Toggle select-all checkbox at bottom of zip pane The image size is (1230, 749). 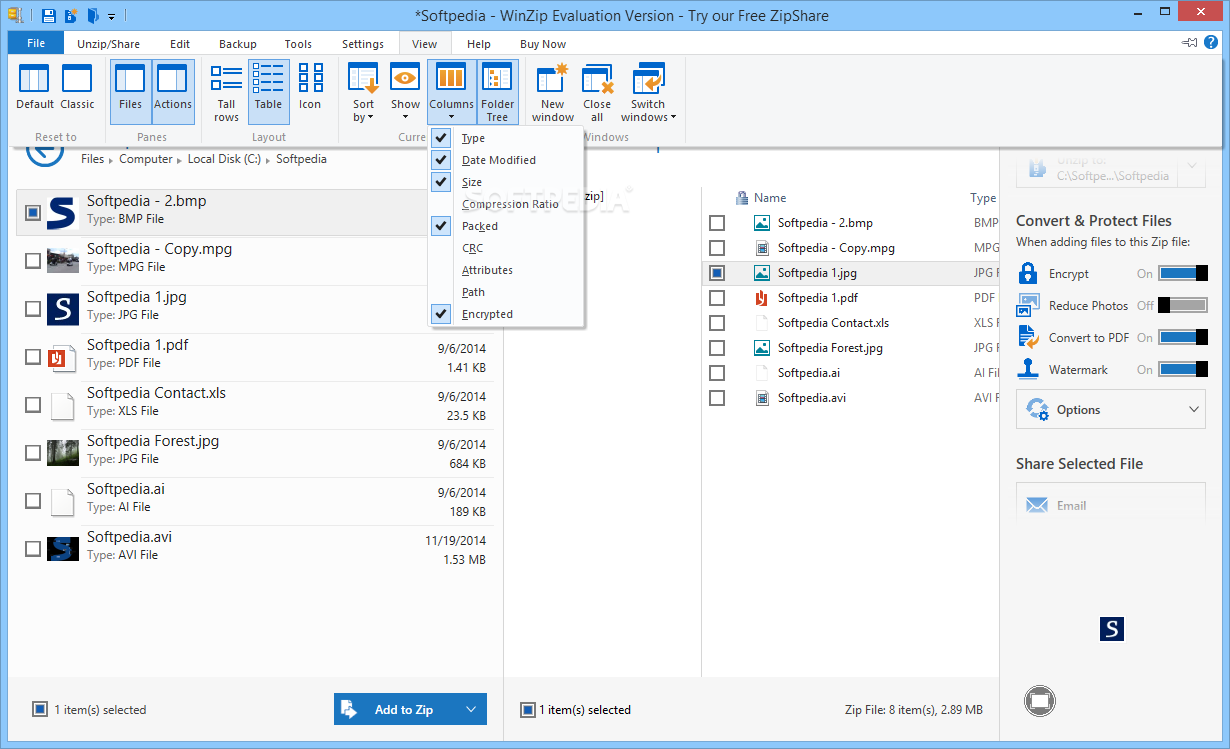click(x=528, y=709)
